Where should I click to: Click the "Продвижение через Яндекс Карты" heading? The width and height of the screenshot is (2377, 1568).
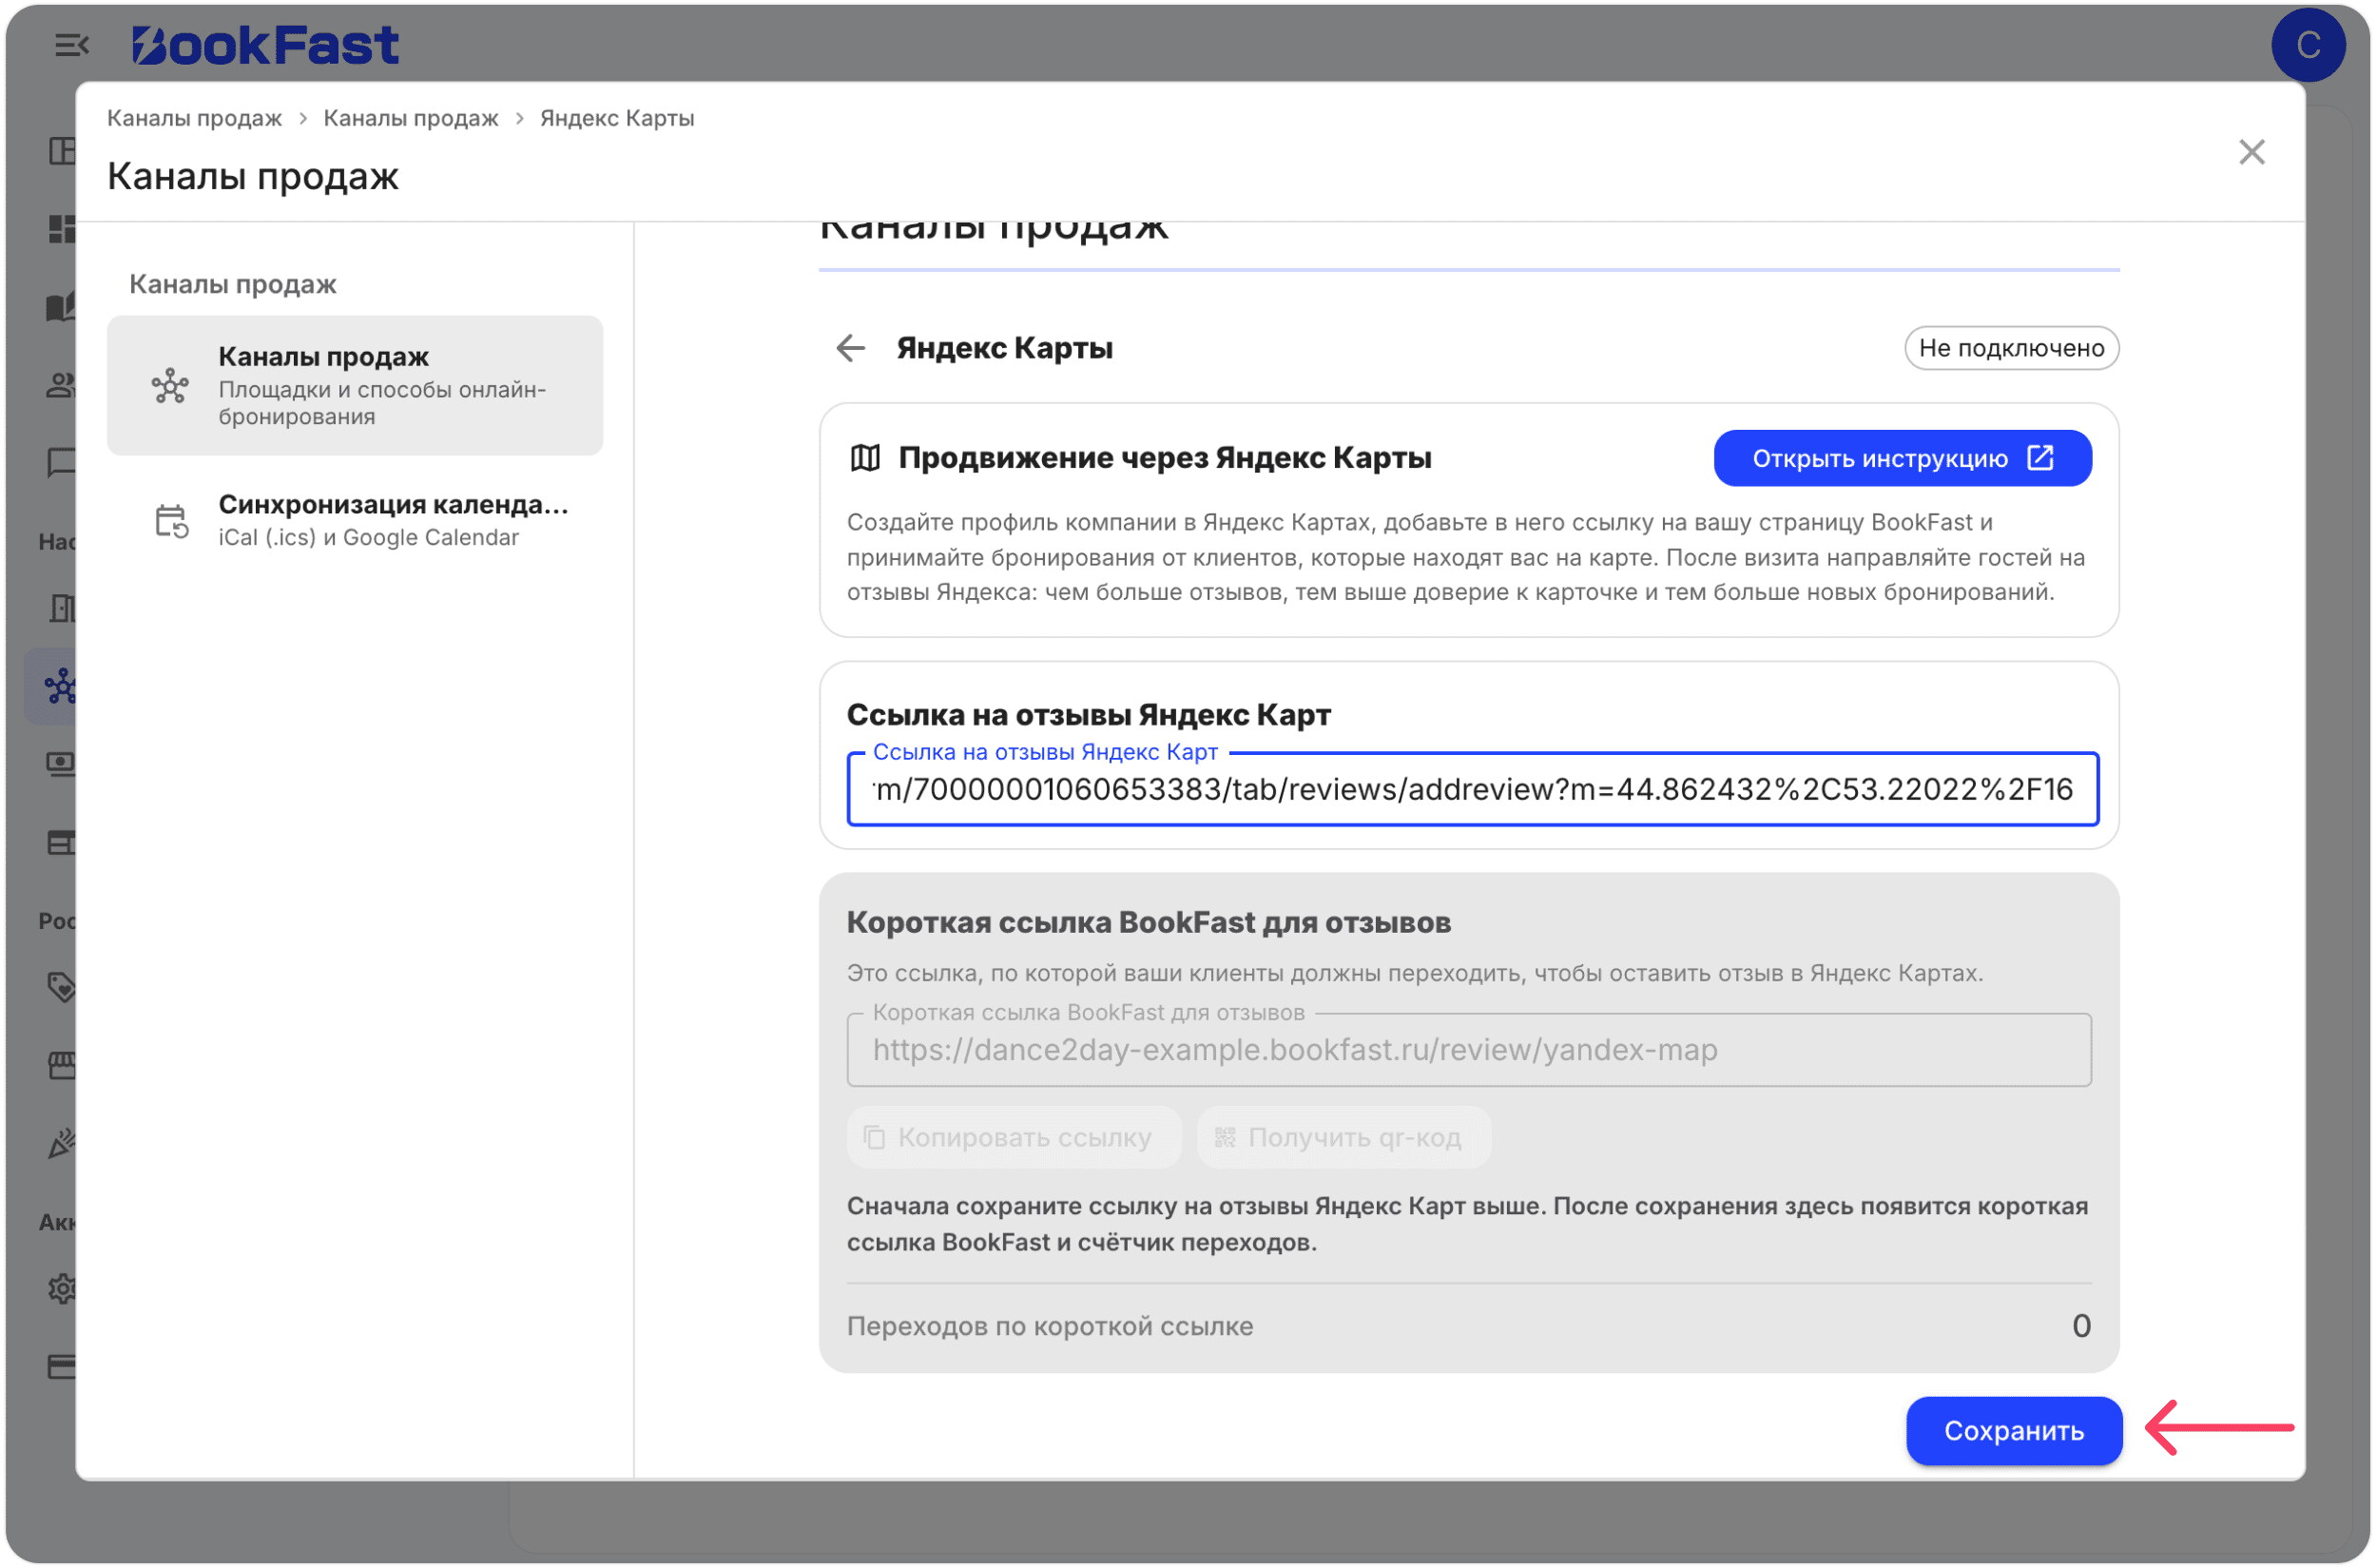(1164, 458)
